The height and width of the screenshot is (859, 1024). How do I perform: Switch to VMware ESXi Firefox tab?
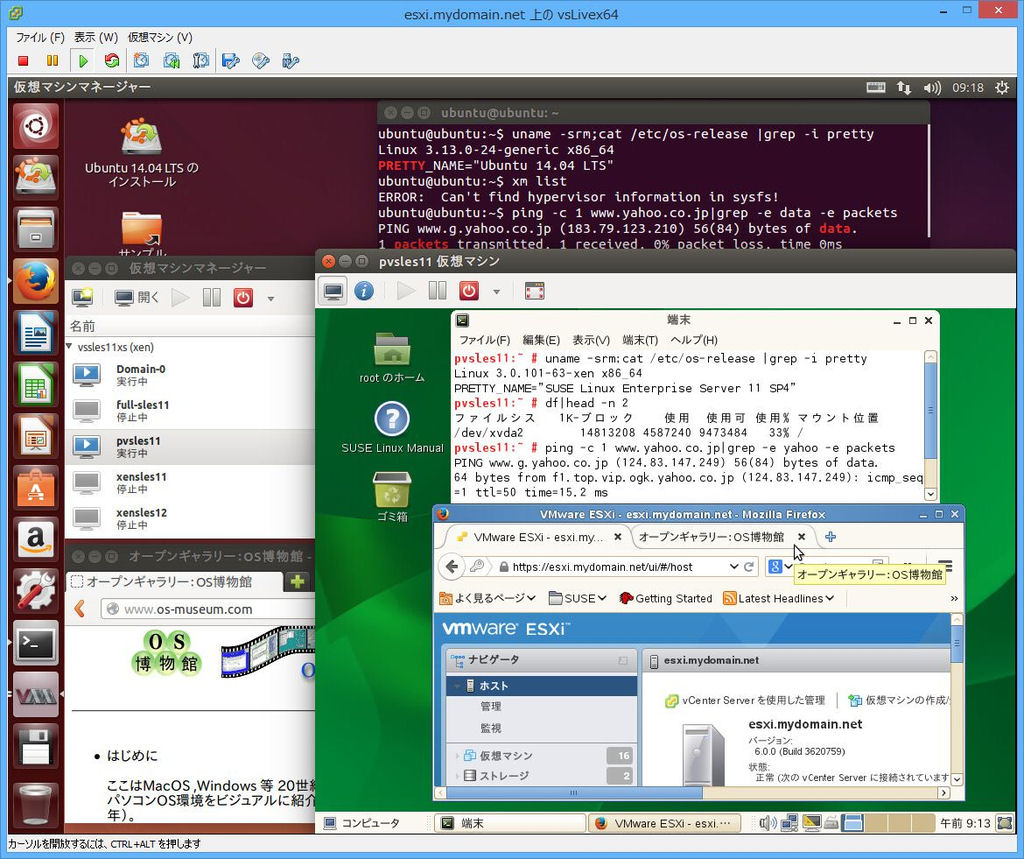tap(537, 537)
